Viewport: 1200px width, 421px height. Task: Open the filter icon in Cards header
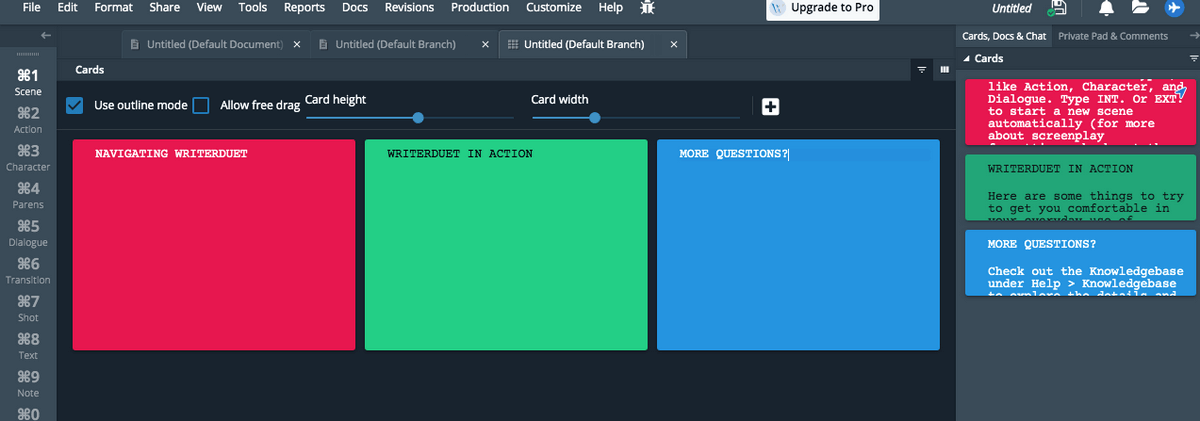pyautogui.click(x=921, y=71)
